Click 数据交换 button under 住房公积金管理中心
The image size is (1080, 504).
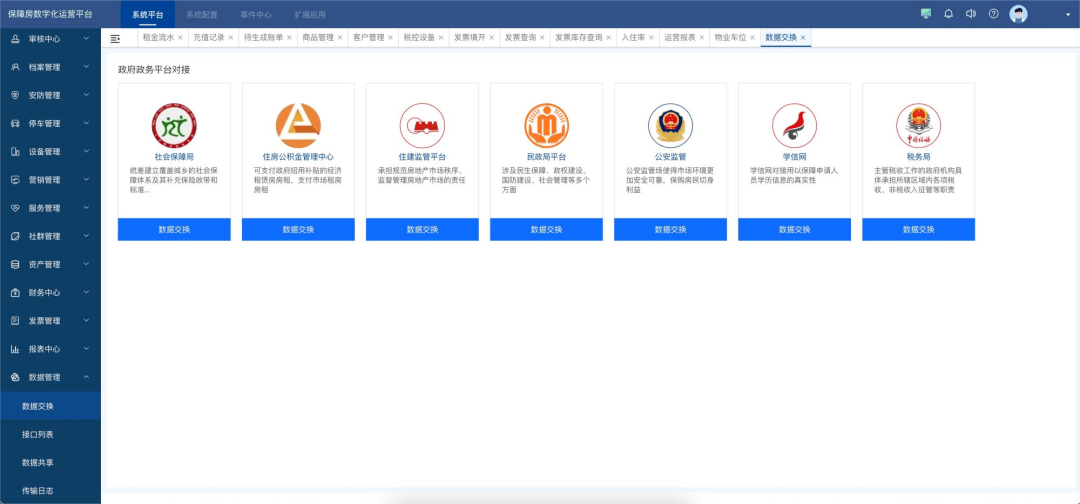pos(298,229)
